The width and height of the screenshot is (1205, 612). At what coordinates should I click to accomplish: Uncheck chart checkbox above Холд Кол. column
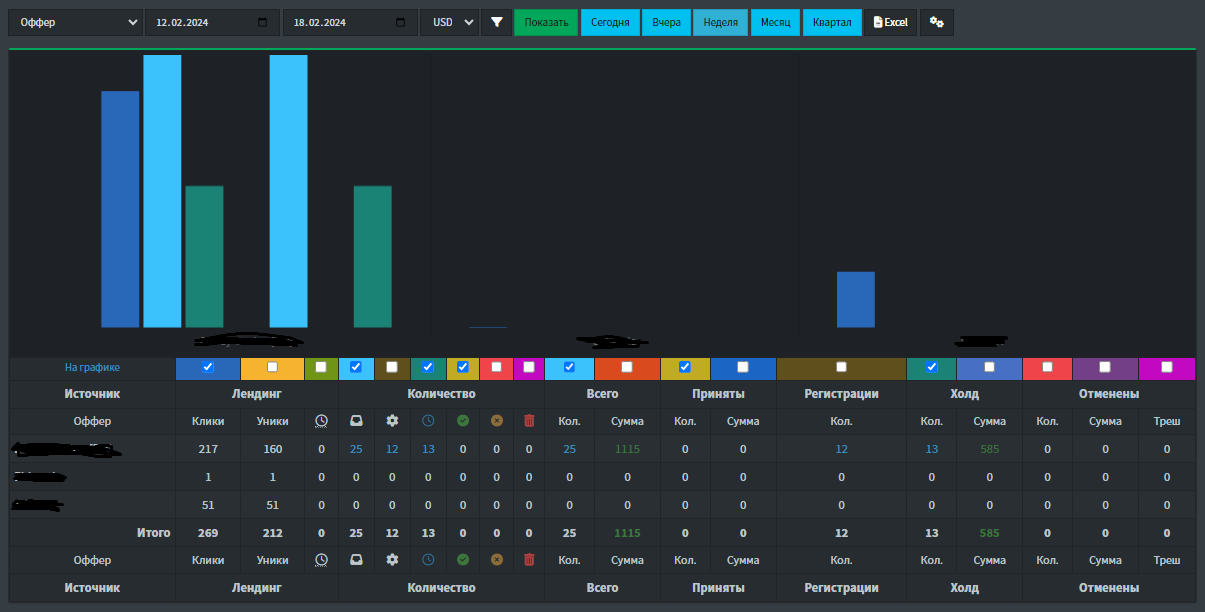(932, 367)
